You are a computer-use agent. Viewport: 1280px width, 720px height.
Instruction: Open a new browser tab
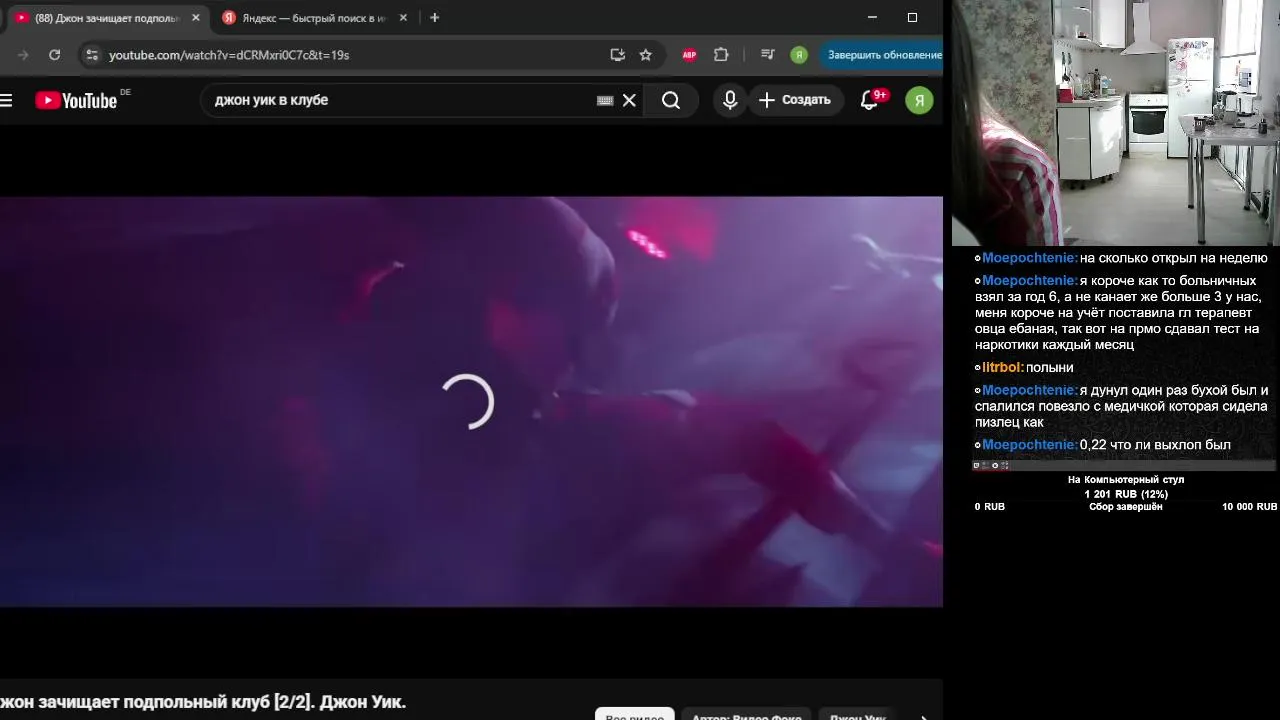(x=434, y=18)
